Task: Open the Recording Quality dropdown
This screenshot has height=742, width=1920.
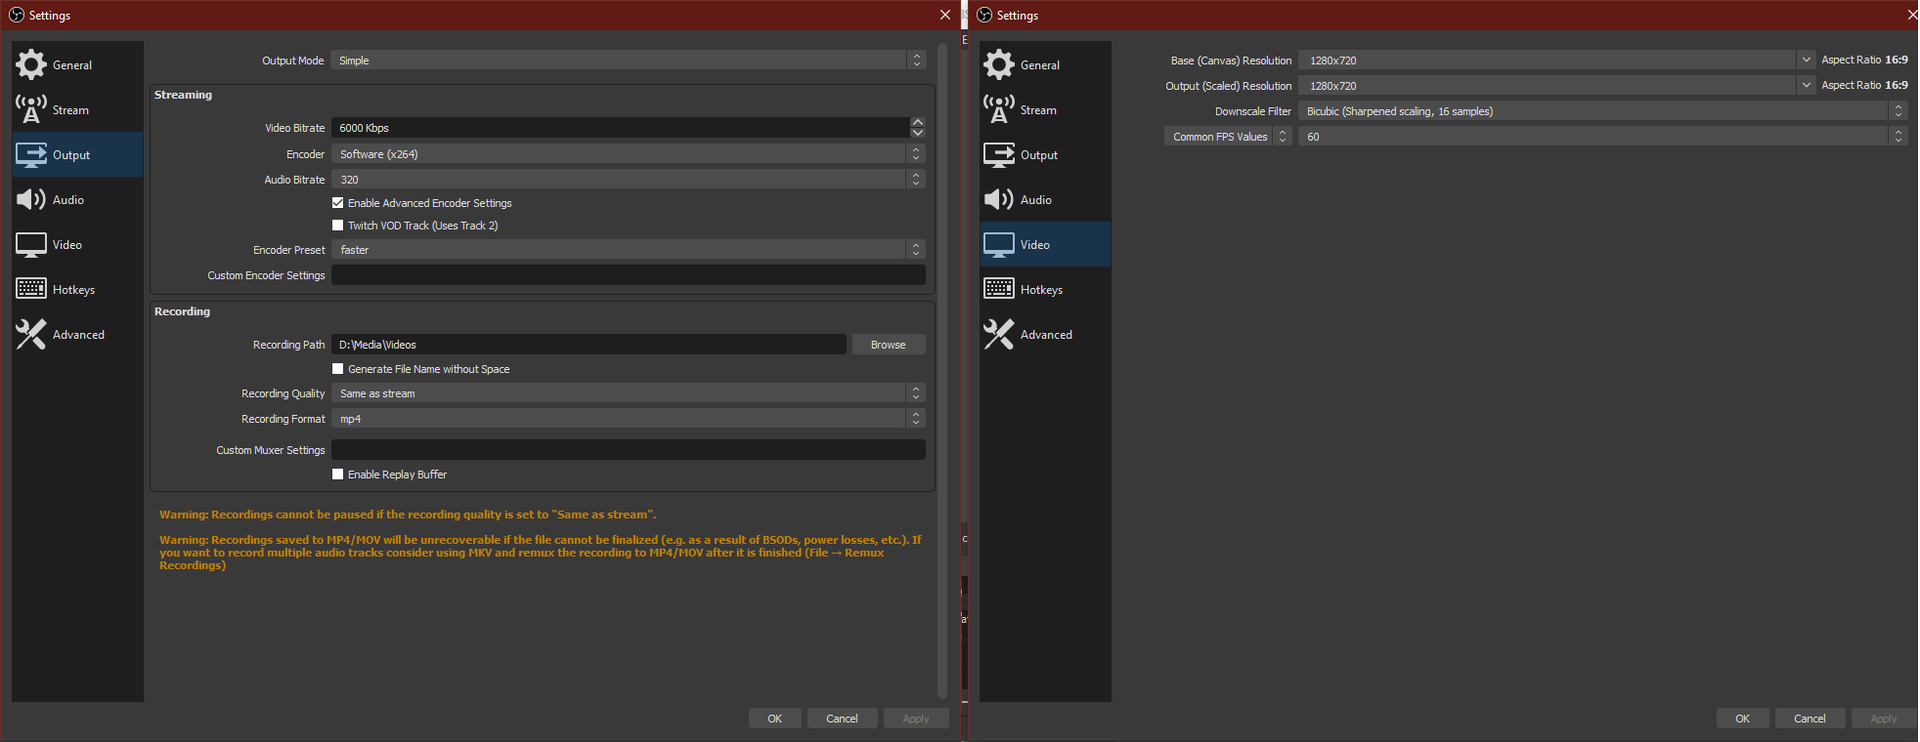Action: pyautogui.click(x=628, y=393)
